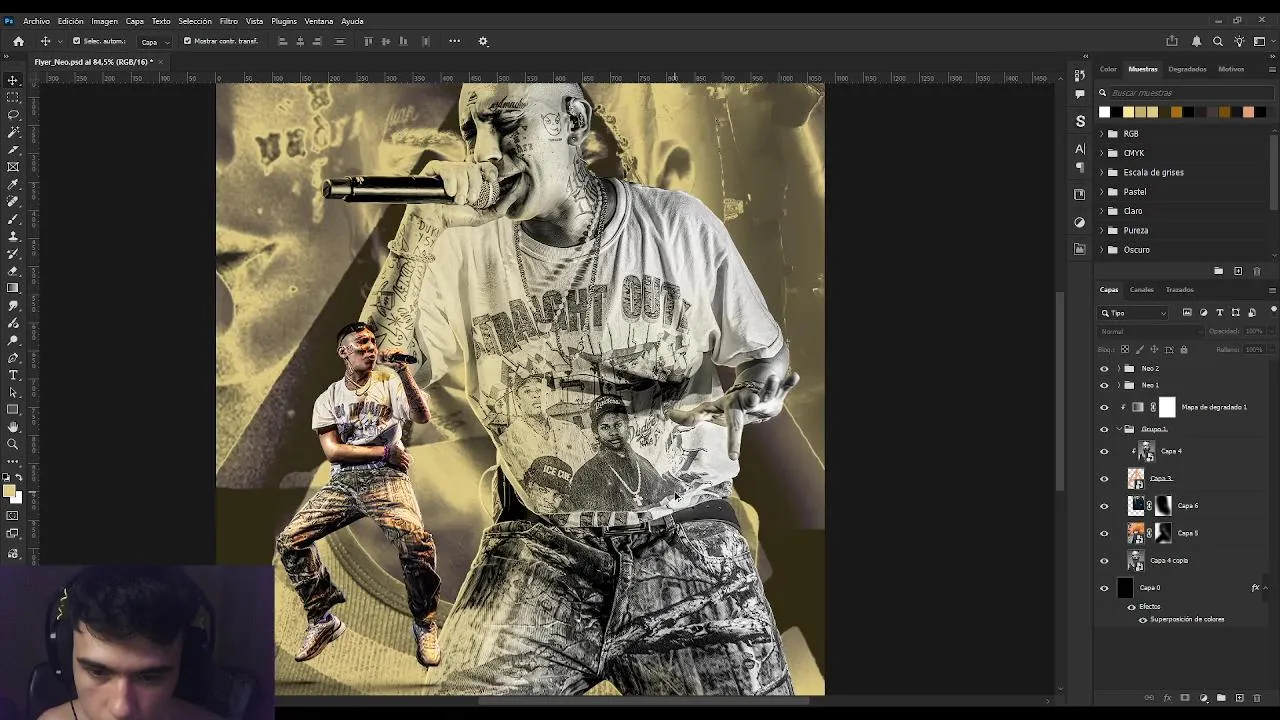The image size is (1280, 720).
Task: Select the Horizontal Type tool
Action: pos(13,375)
